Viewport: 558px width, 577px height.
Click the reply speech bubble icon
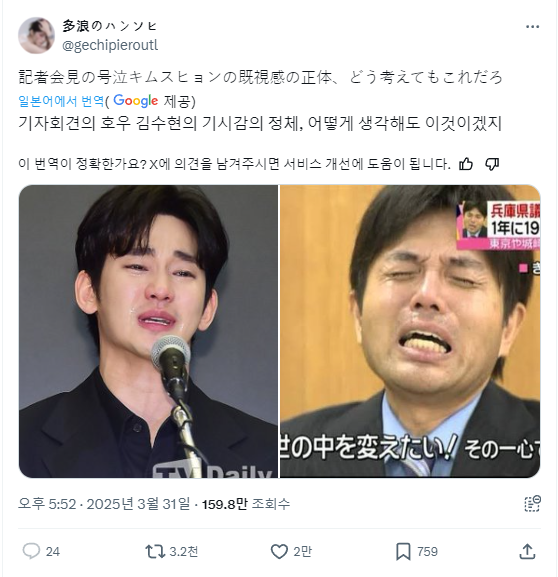(x=31, y=551)
